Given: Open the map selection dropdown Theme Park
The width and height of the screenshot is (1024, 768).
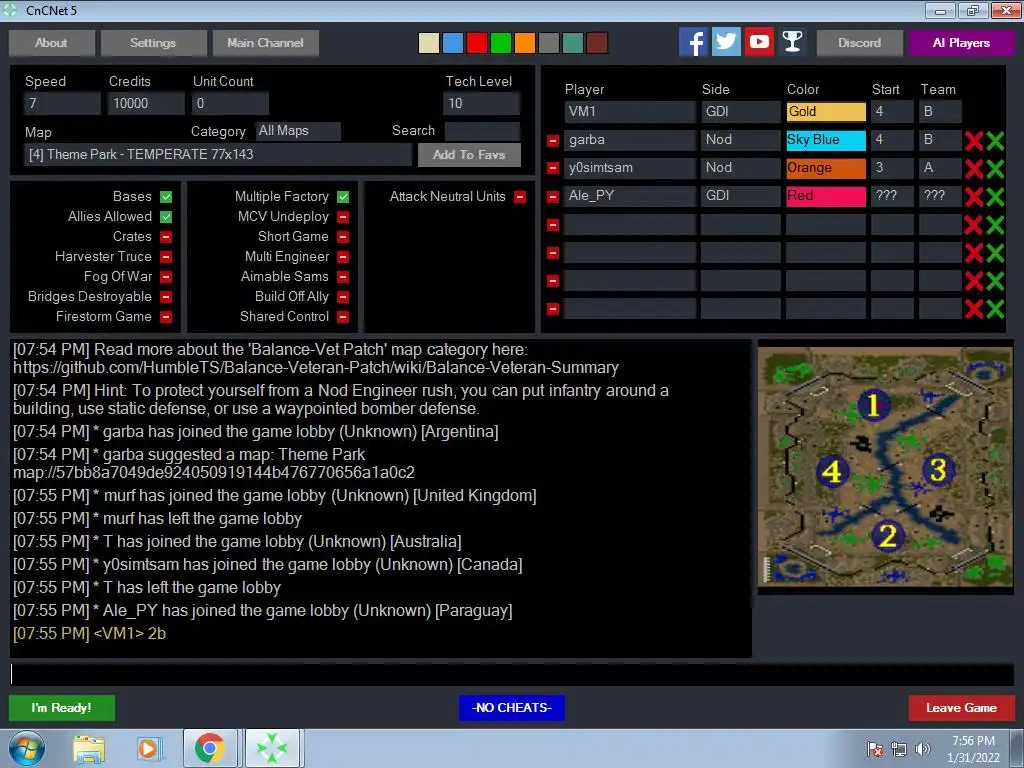Looking at the screenshot, I should coord(218,155).
